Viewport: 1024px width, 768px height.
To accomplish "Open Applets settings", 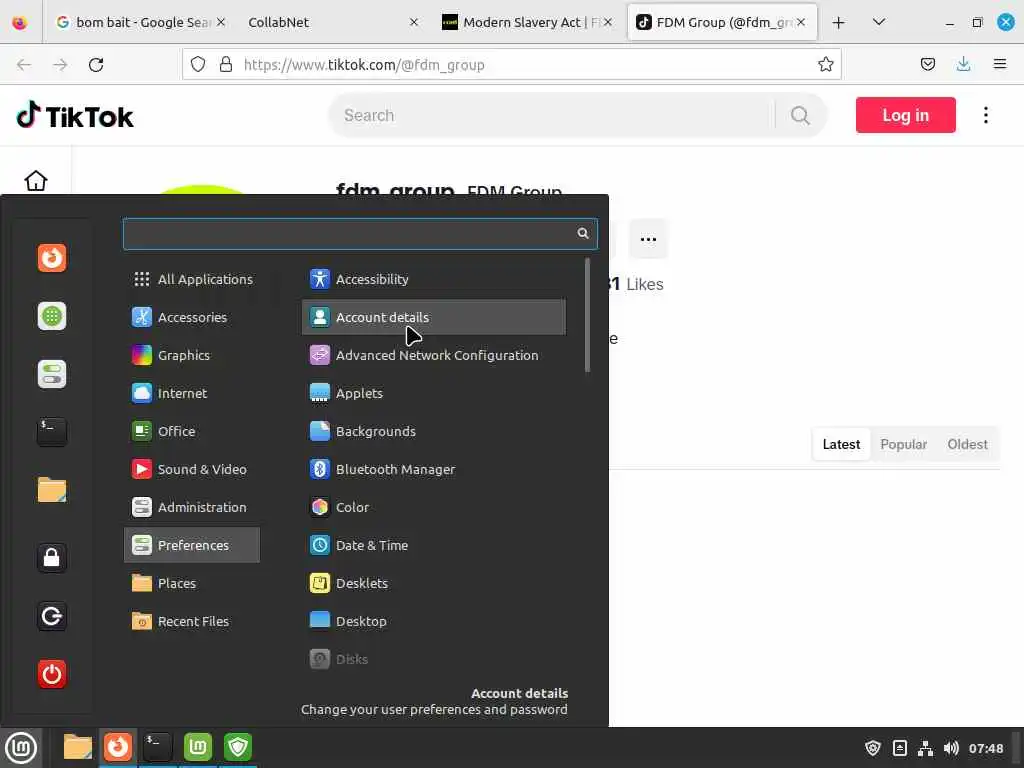I will [x=434, y=393].
